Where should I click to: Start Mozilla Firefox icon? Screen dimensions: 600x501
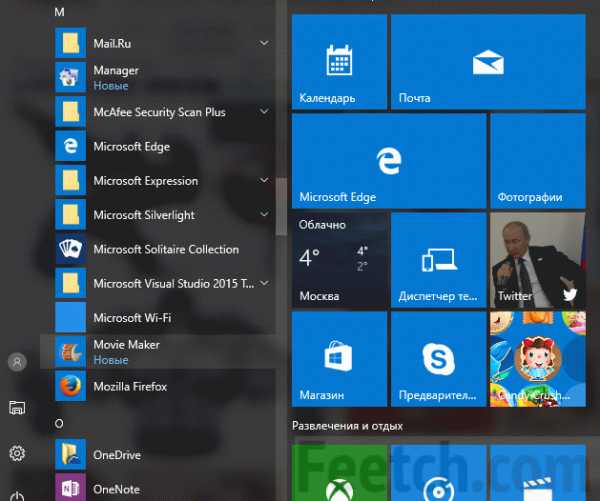70,386
